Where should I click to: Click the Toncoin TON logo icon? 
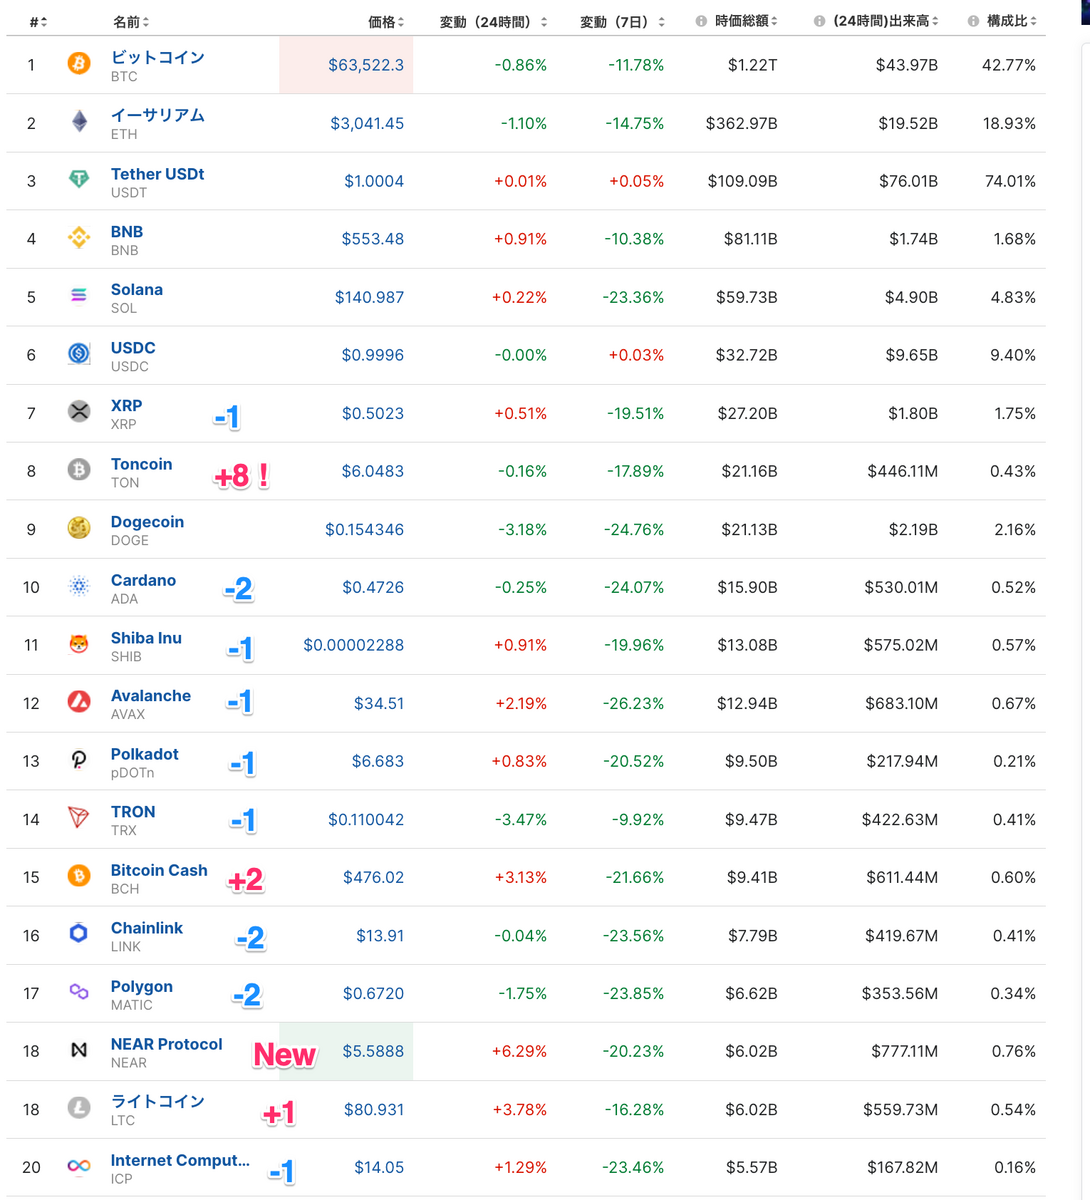point(78,470)
